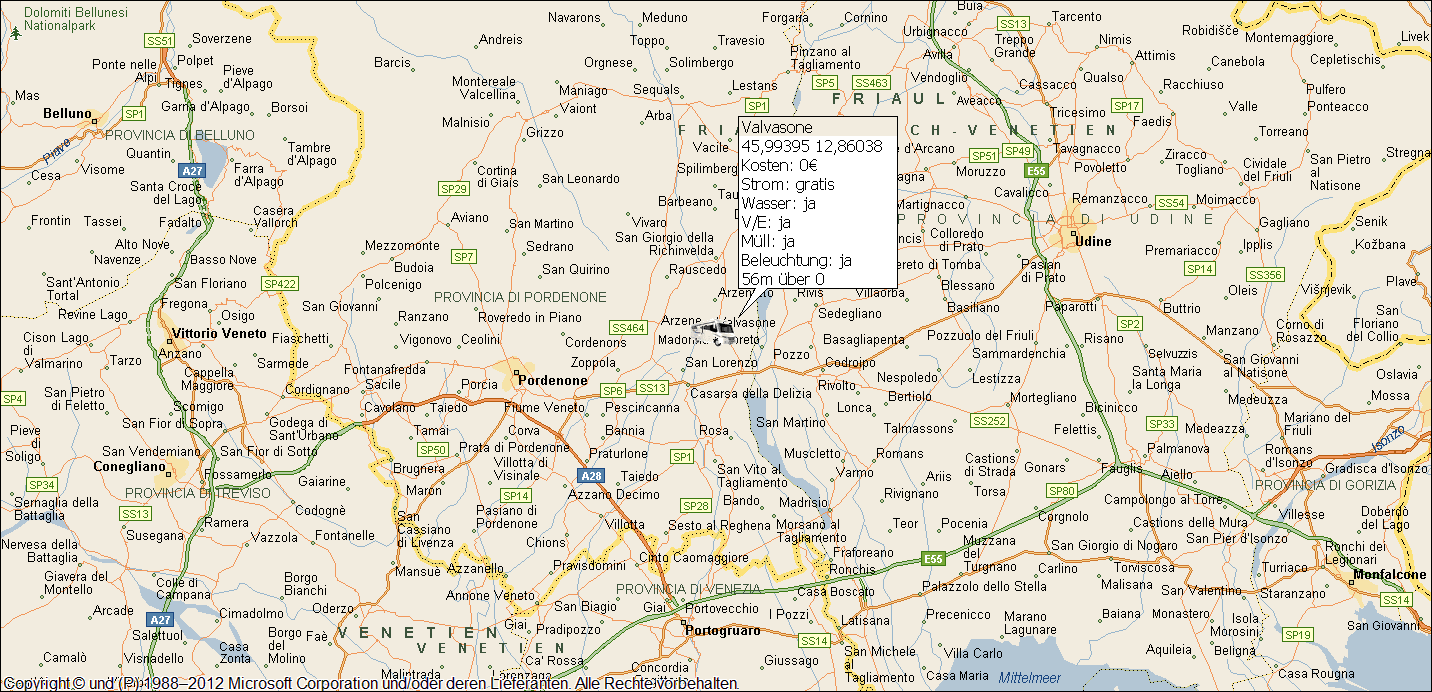Screen dimensions: 1432x692
Task: Select the coordinates "45,99395 12,86038" in popup
Action: (812, 146)
